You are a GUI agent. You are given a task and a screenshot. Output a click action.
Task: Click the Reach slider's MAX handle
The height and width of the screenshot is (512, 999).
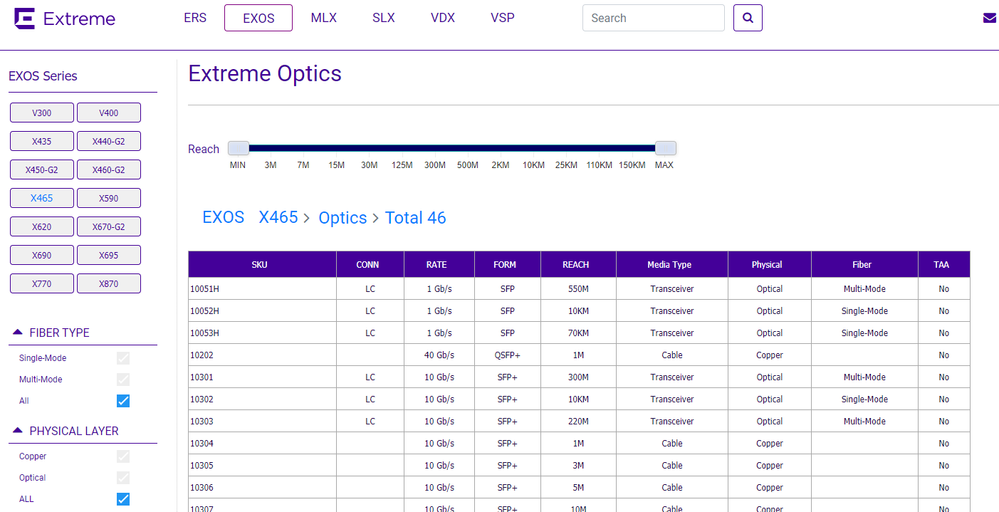click(x=665, y=148)
